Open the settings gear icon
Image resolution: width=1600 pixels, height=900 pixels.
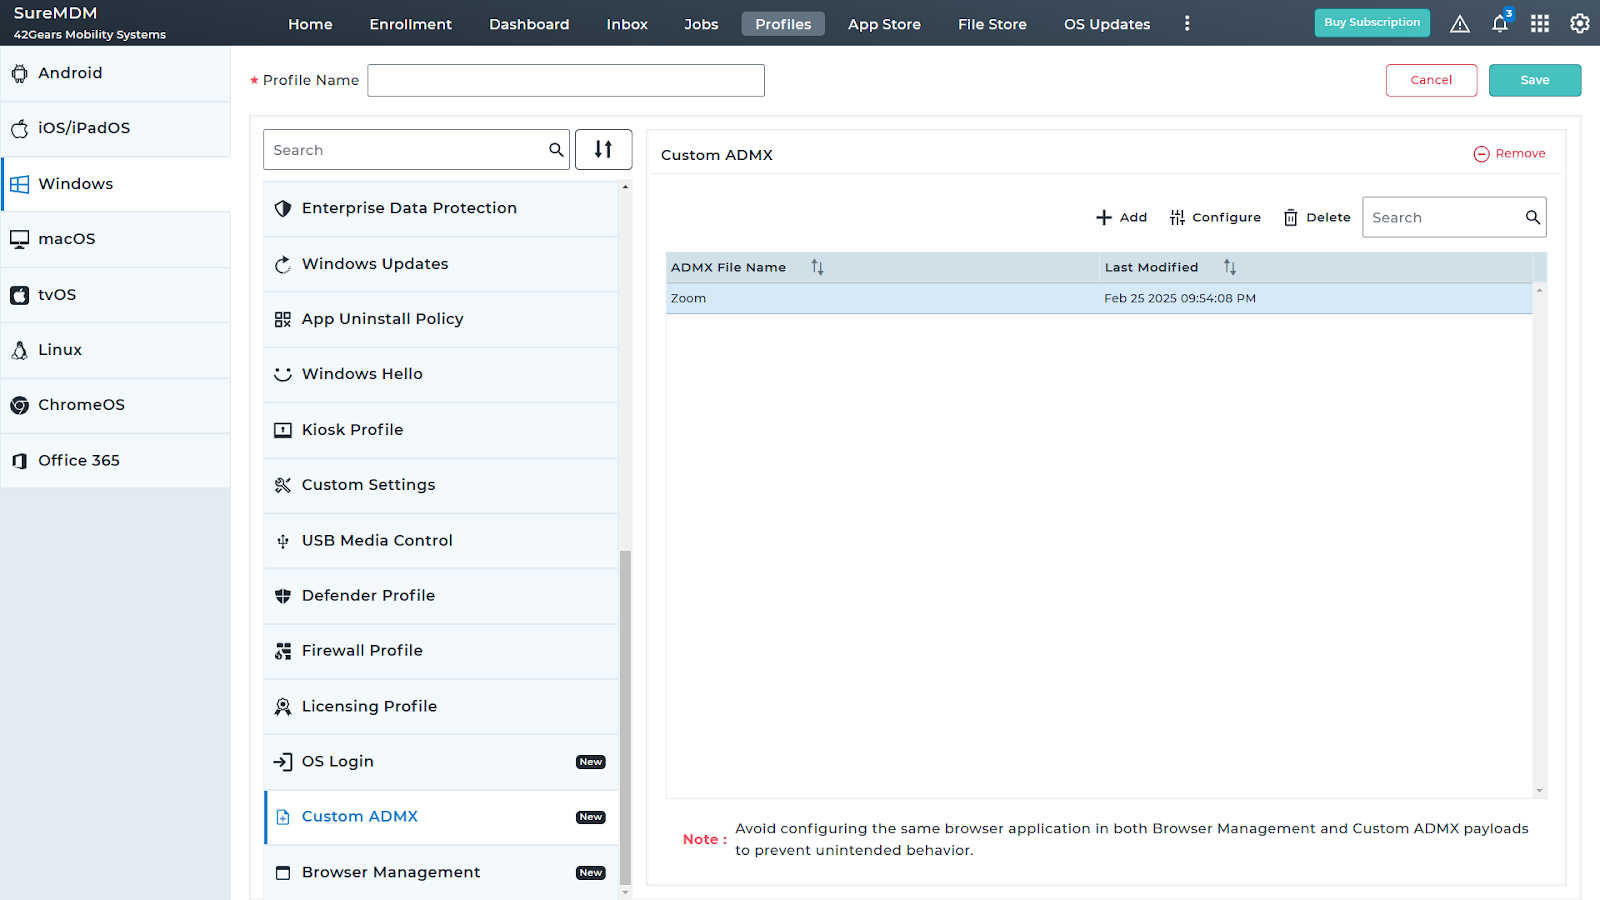(1580, 24)
